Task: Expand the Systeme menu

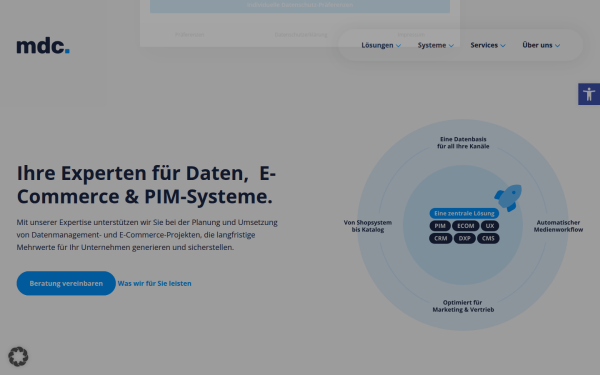Action: tap(435, 45)
